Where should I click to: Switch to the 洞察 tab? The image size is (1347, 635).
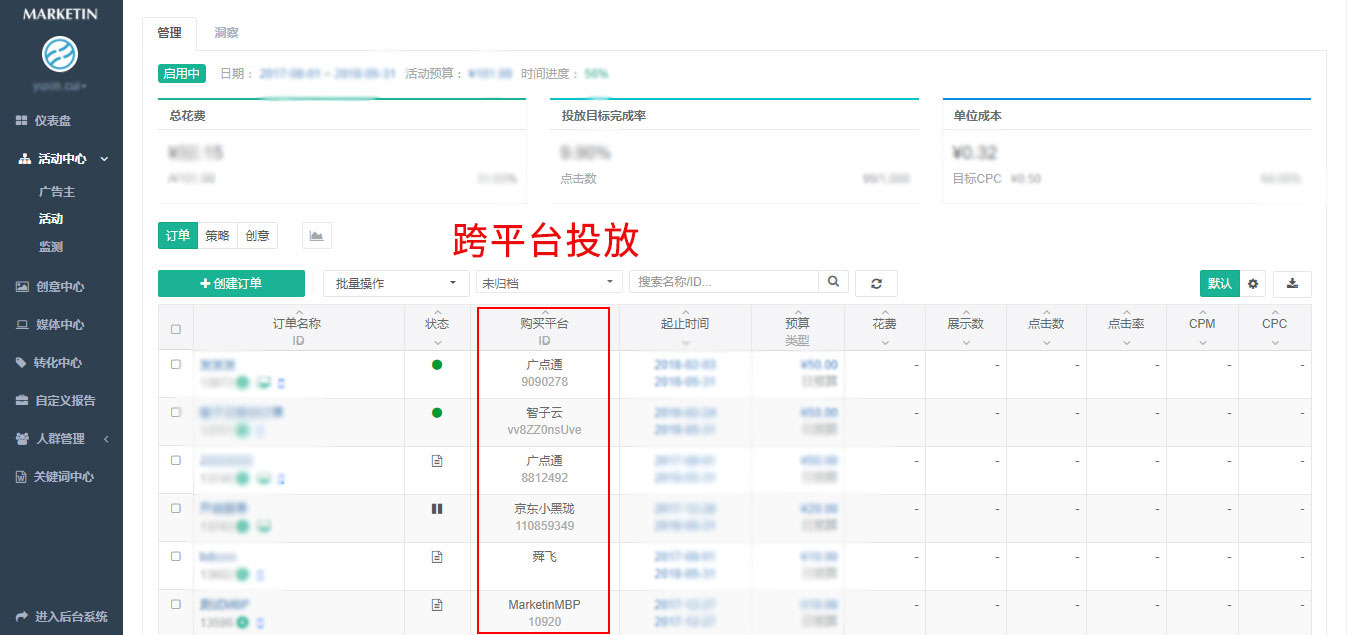226,33
